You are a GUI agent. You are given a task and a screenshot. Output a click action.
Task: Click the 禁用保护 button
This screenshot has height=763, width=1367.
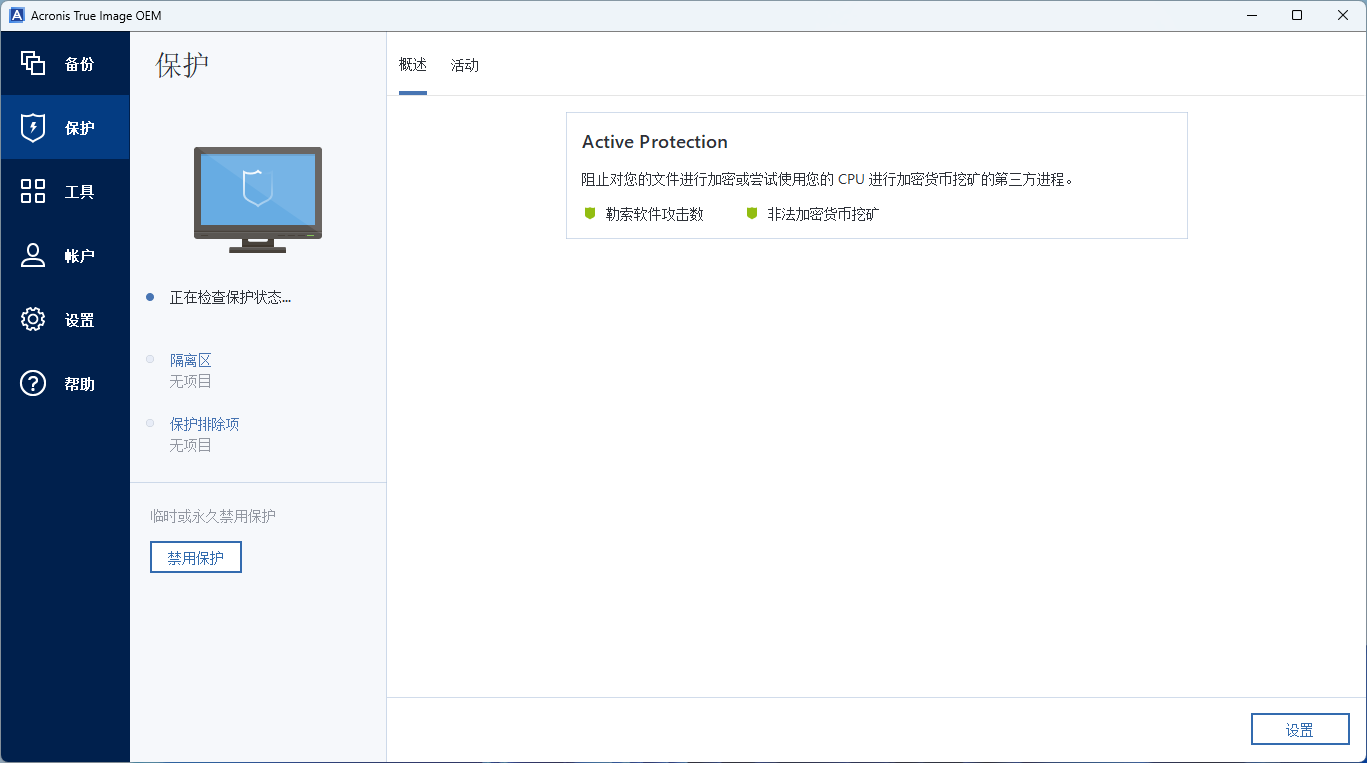[x=196, y=558]
